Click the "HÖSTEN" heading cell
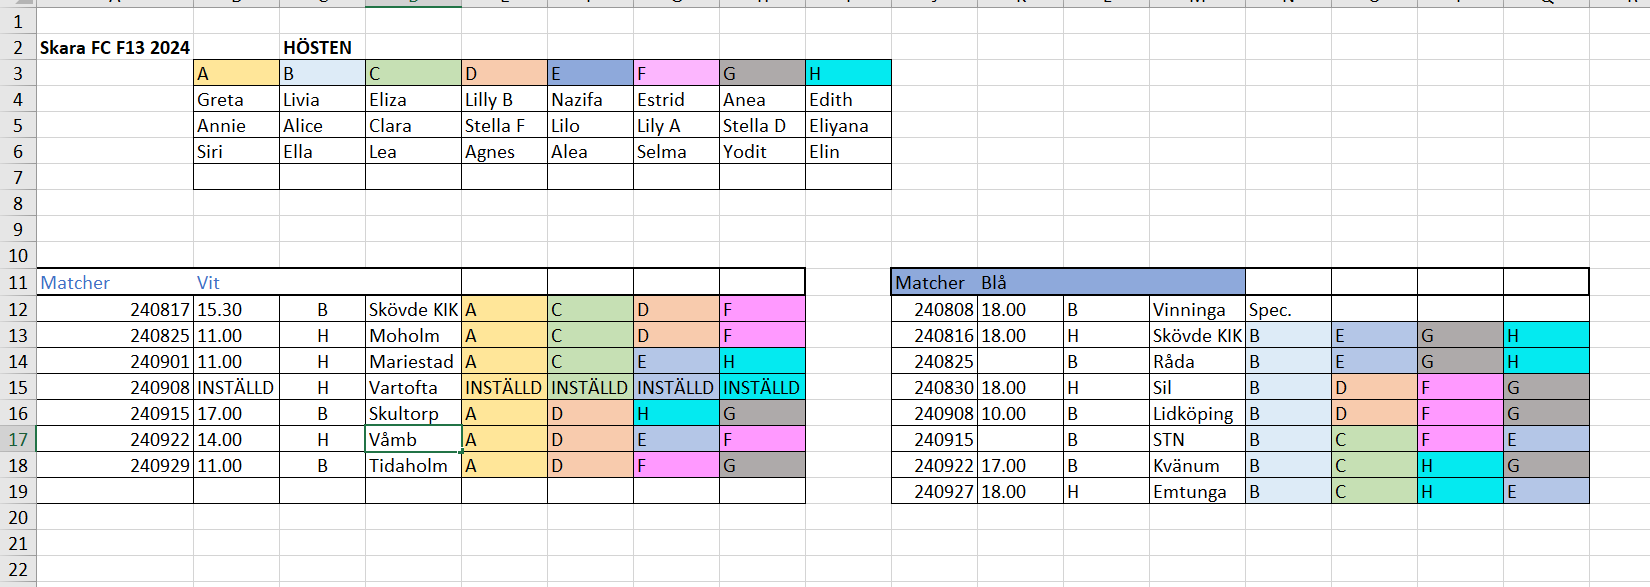The image size is (1650, 587). 318,48
